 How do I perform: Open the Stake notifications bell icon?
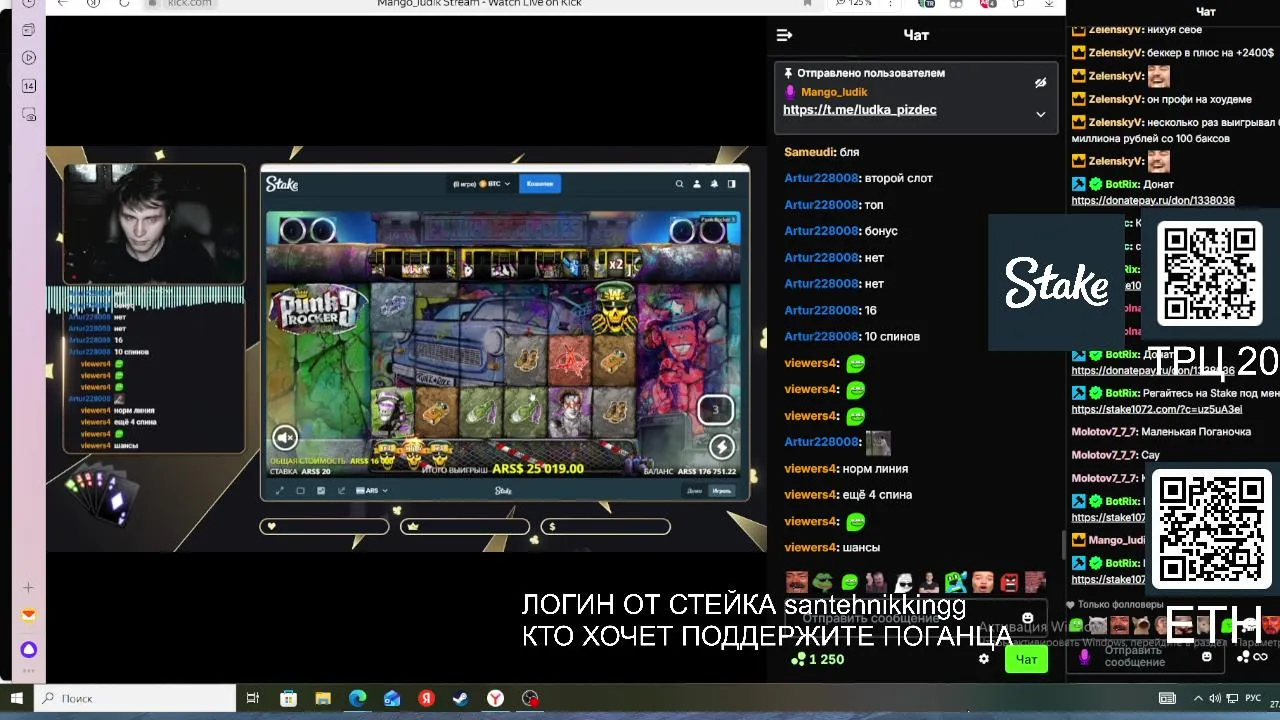click(x=714, y=184)
